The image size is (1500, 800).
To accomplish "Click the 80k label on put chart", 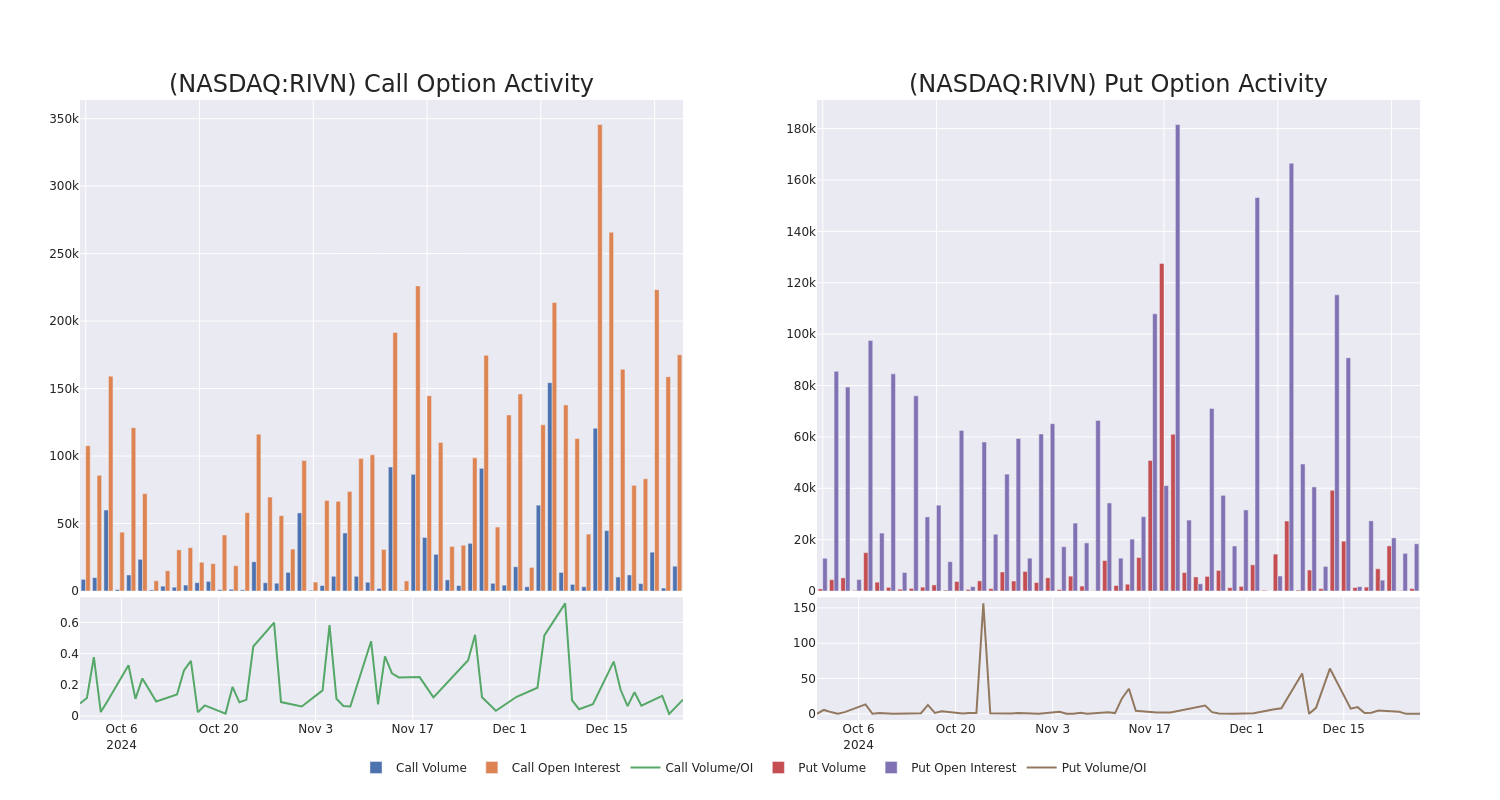I will [x=805, y=386].
